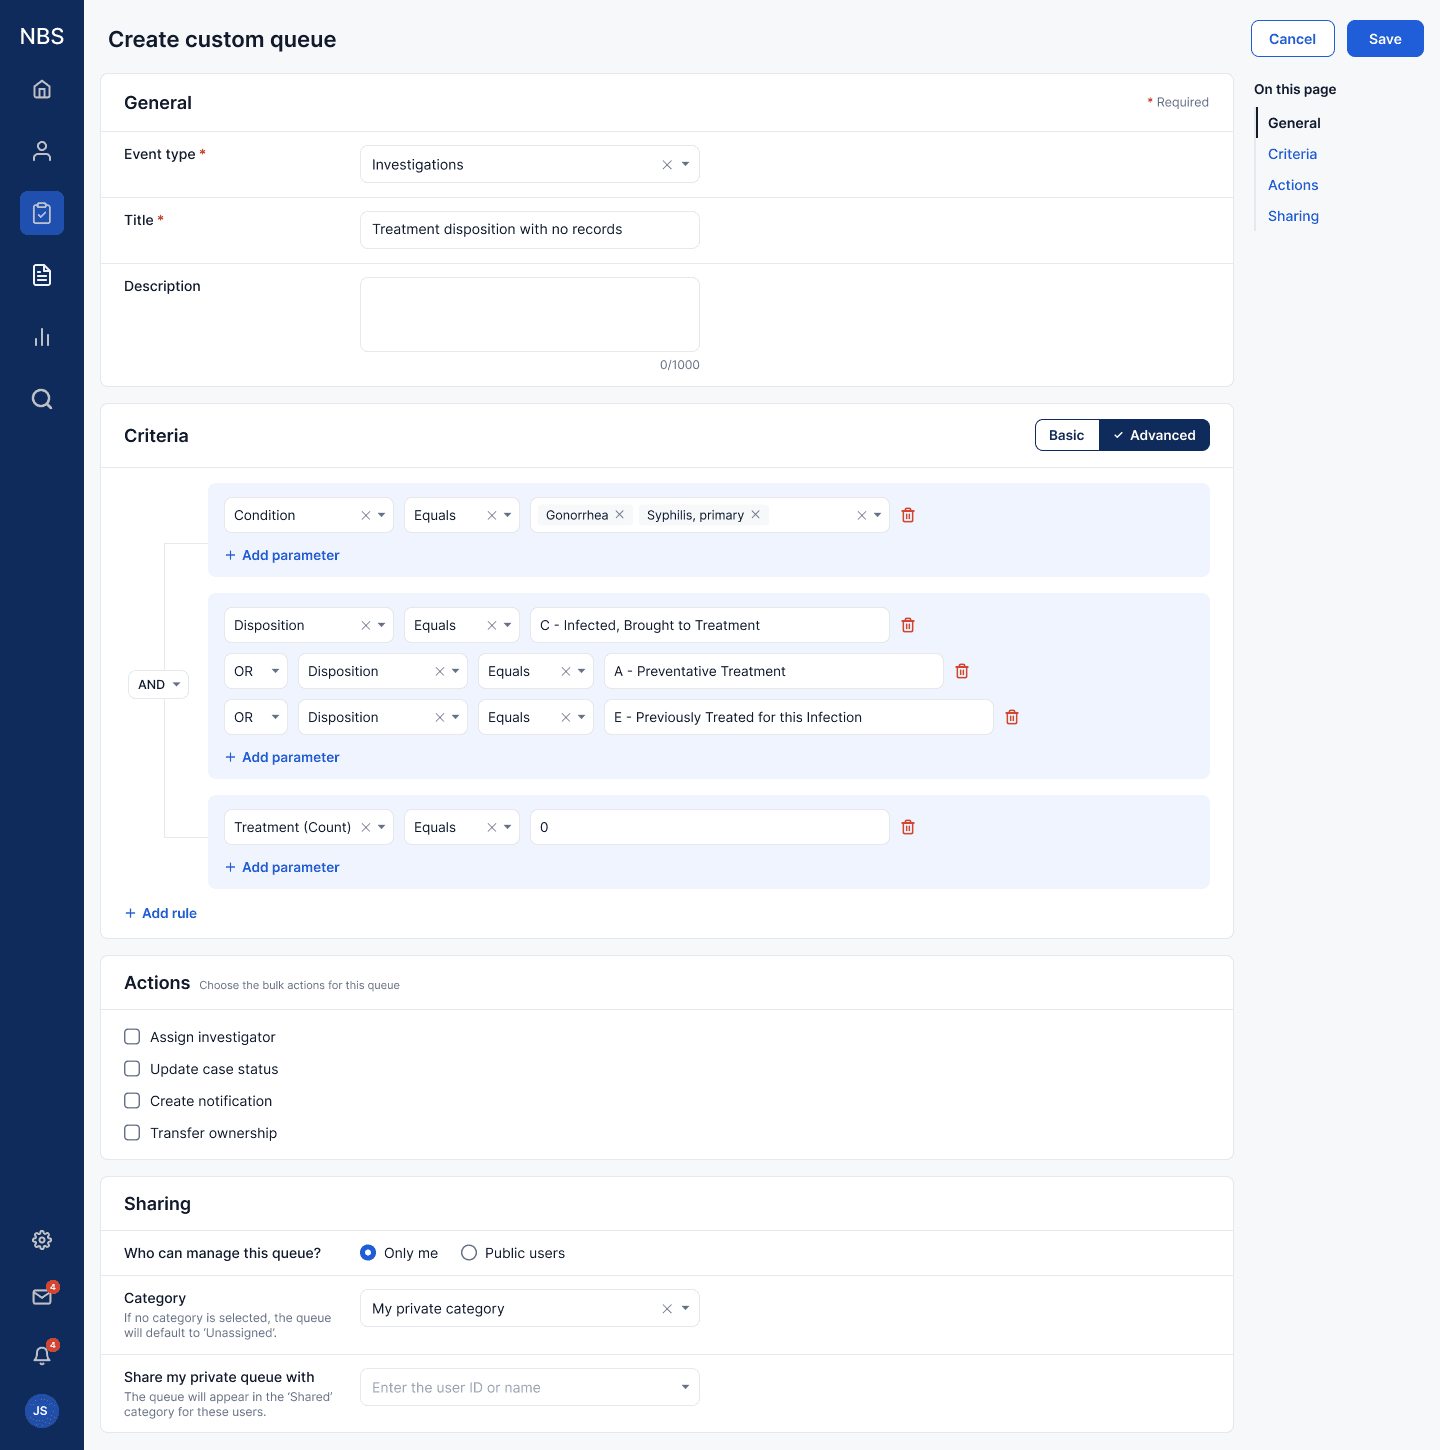Delete the 'A - Preventative Treatment' row
Image resolution: width=1440 pixels, height=1450 pixels.
click(962, 671)
